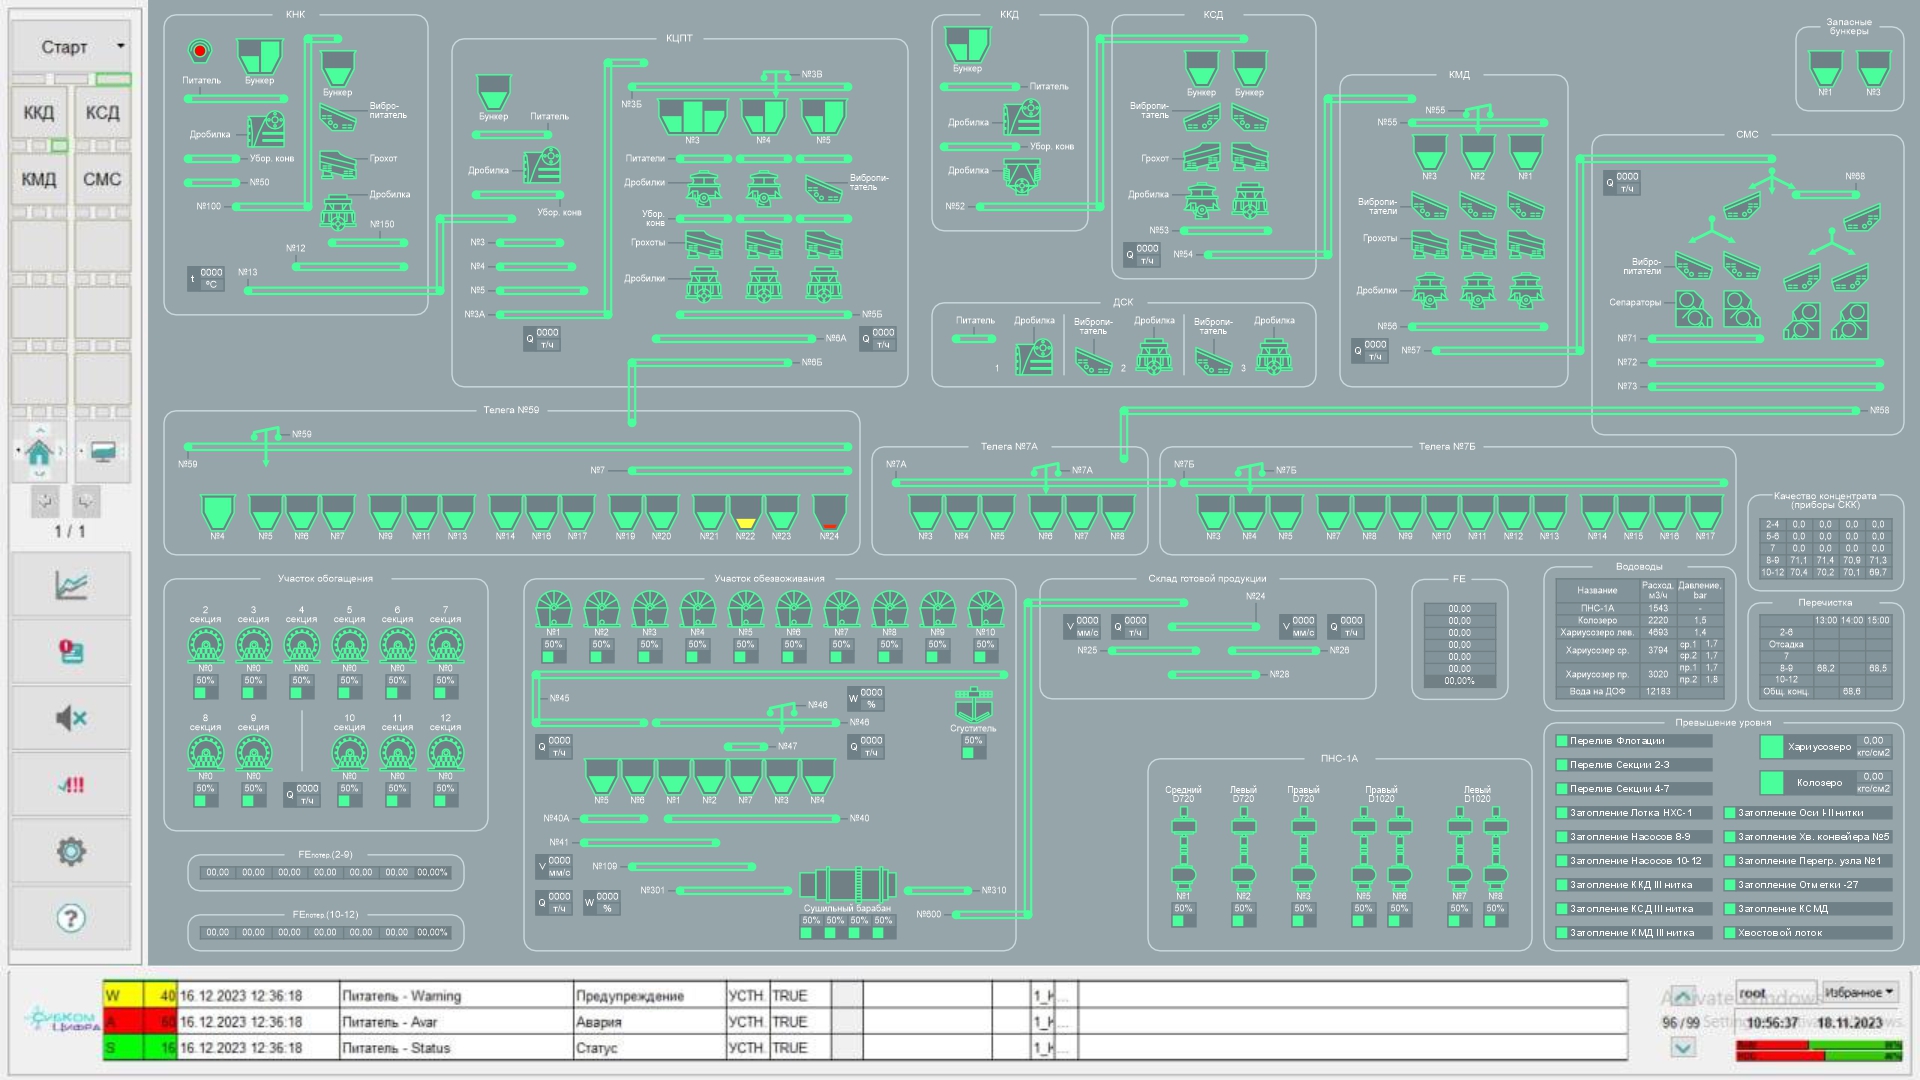This screenshot has width=1920, height=1080.
Task: Switch to the СМС section tab
Action: coord(102,180)
